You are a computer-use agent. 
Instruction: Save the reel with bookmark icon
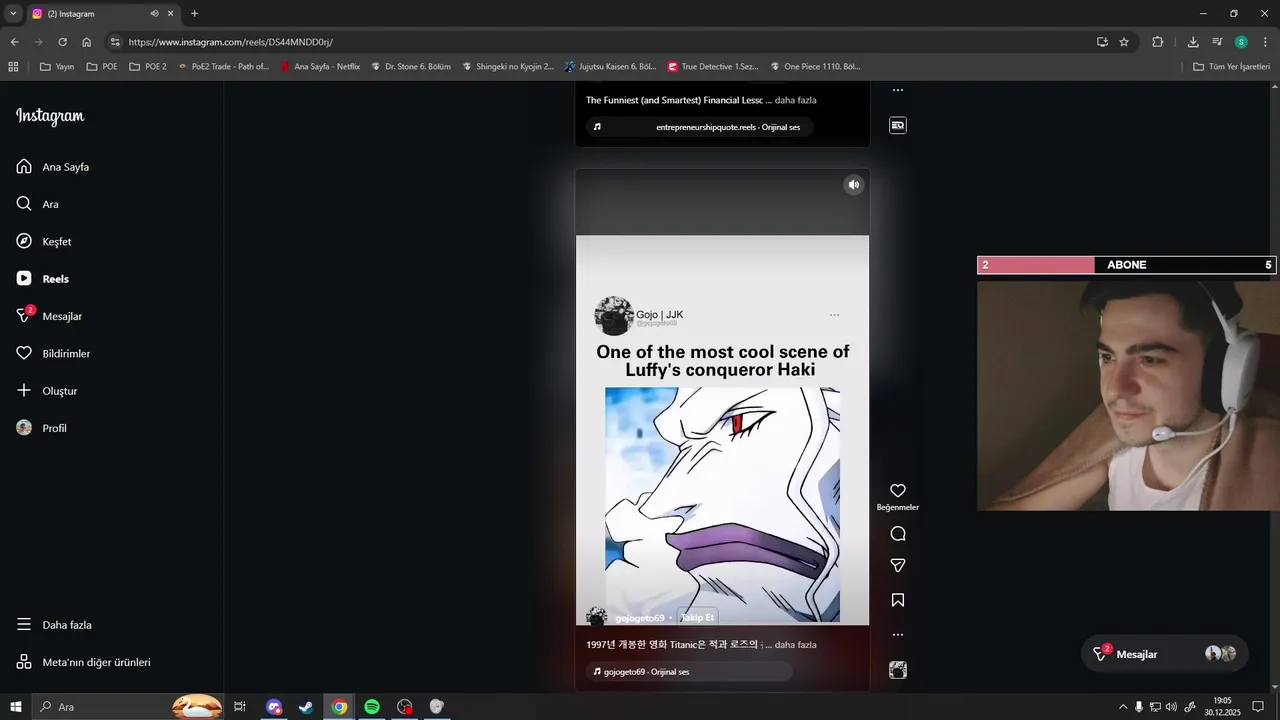point(898,600)
